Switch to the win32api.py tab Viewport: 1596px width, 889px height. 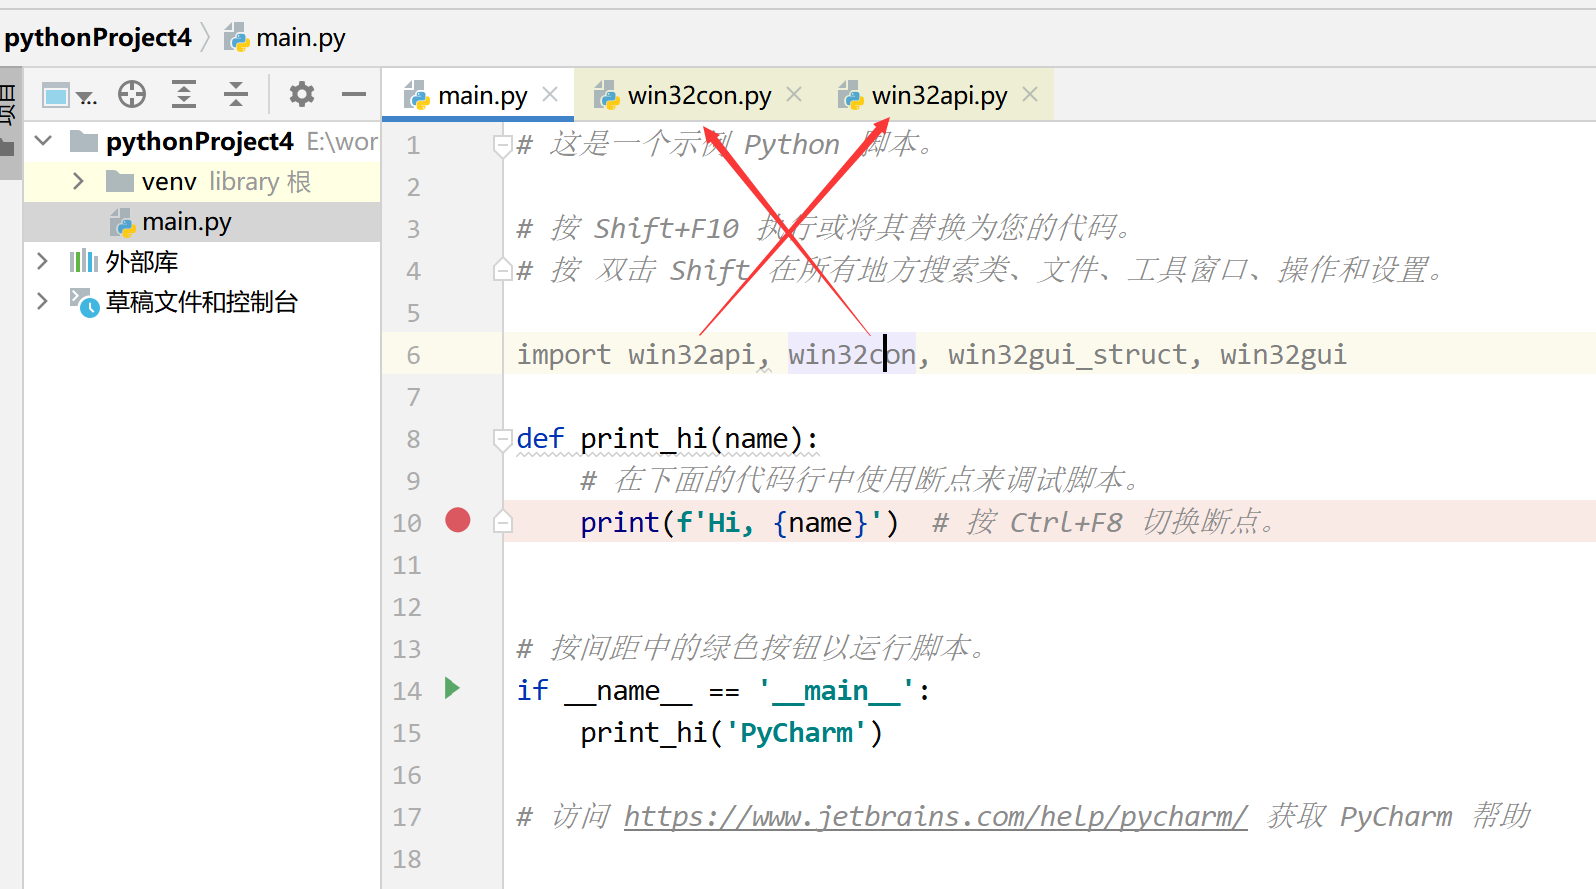[939, 96]
